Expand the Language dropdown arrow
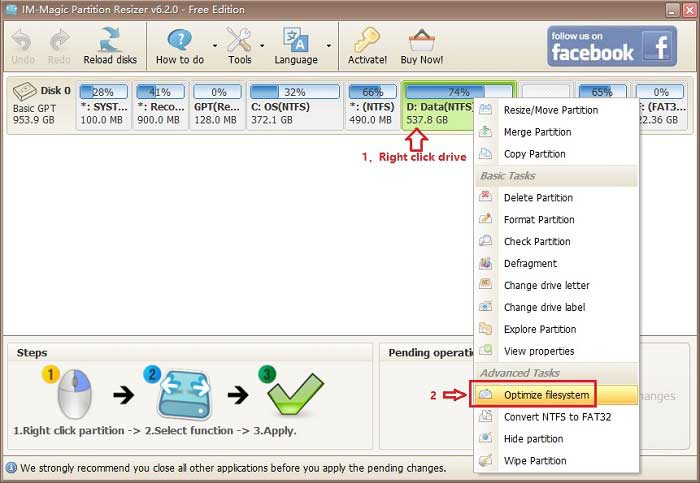This screenshot has width=700, height=483. tap(329, 46)
